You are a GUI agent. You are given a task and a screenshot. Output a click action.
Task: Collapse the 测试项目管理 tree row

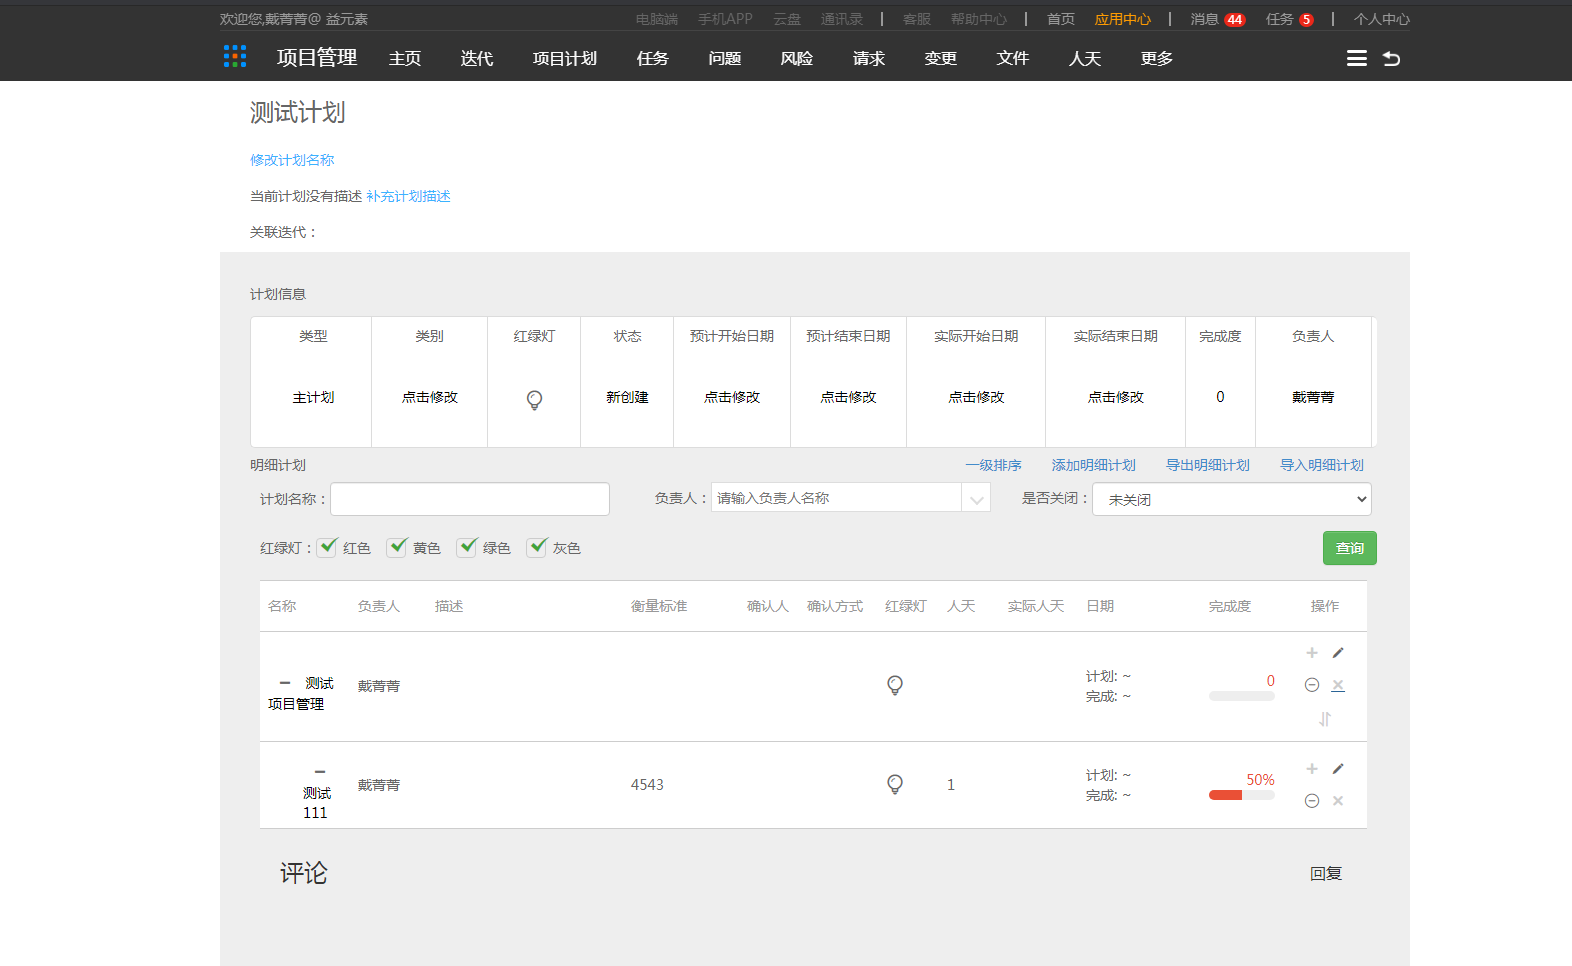(285, 683)
